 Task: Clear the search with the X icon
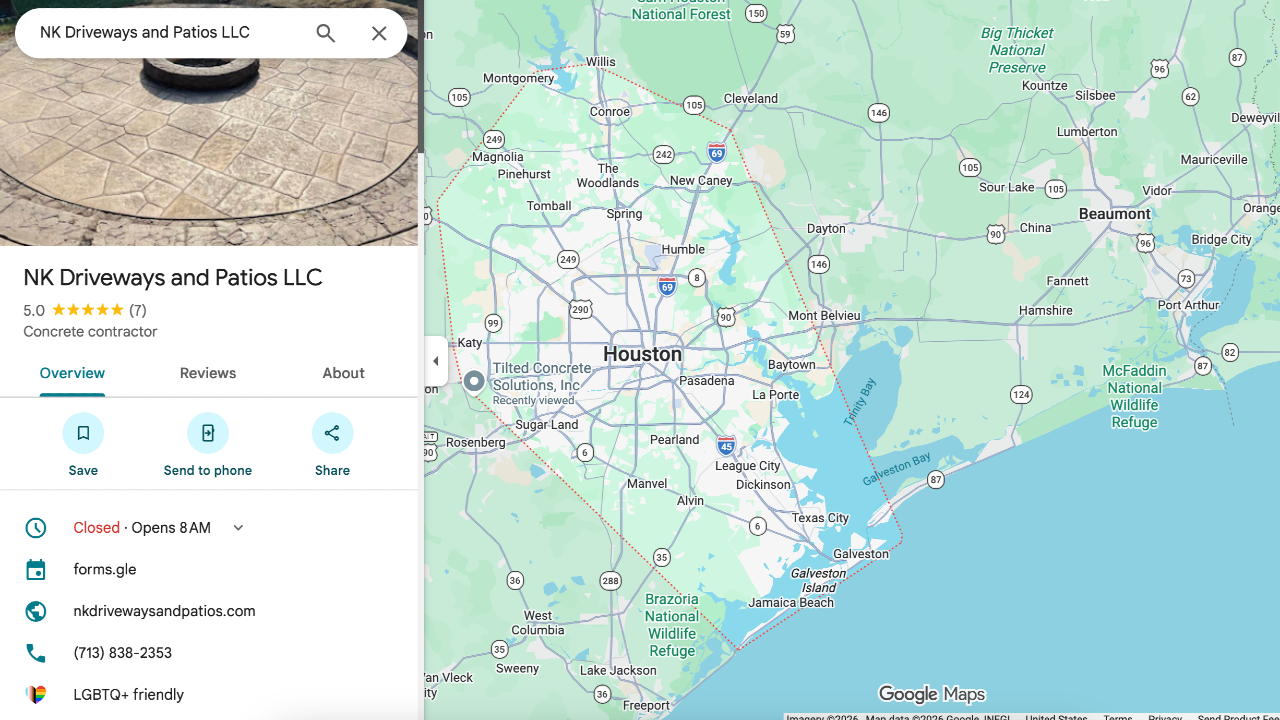coord(379,33)
